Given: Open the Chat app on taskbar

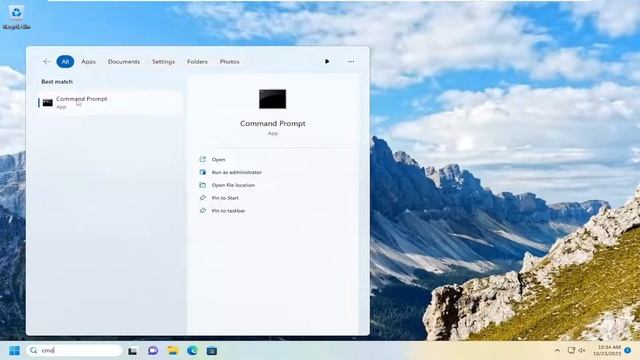Looking at the screenshot, I should pos(153,351).
